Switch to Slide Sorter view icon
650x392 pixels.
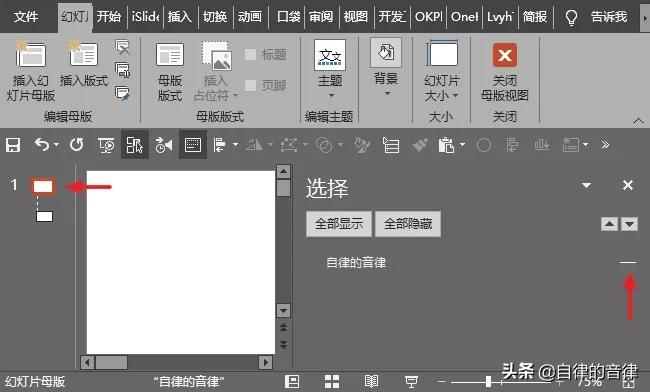(332, 382)
